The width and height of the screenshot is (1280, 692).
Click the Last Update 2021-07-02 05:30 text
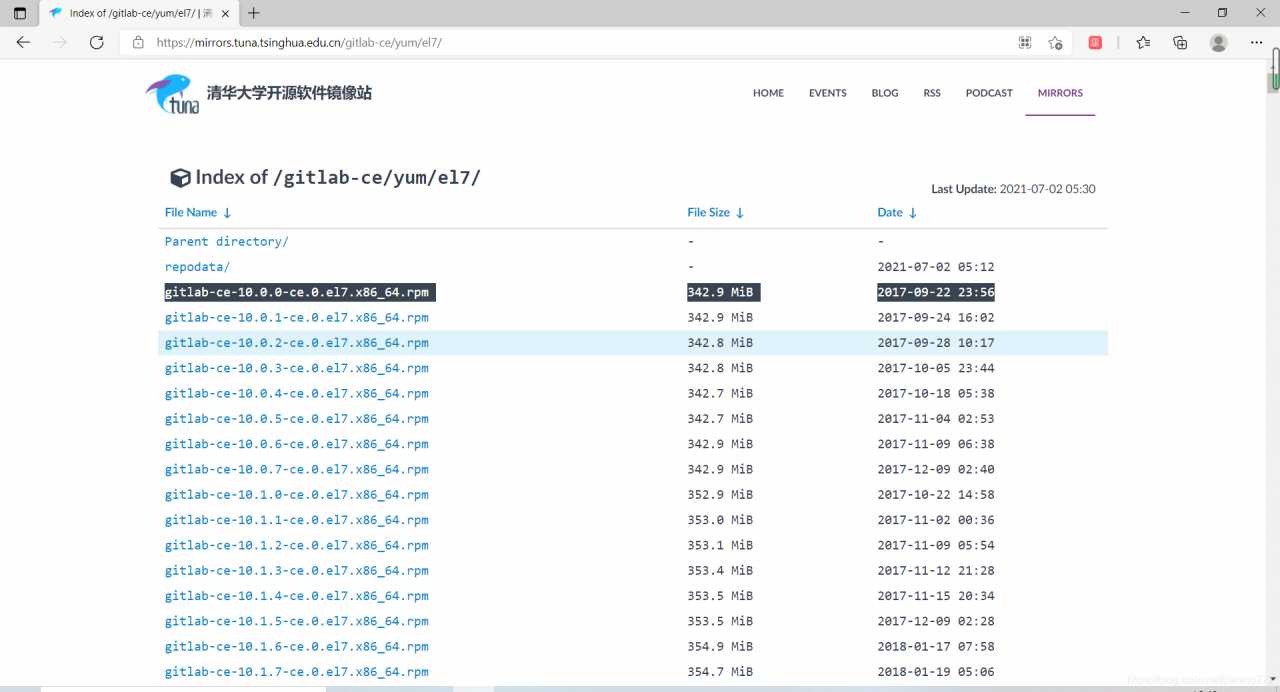pos(1013,189)
